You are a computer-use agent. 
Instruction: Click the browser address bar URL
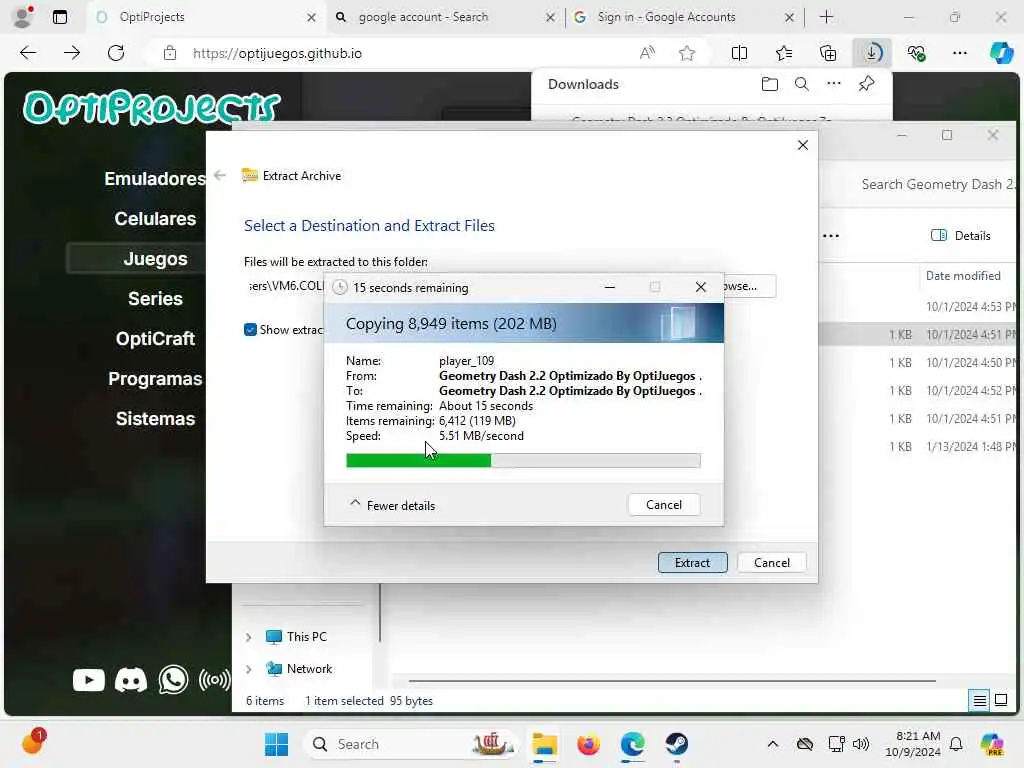(277, 53)
